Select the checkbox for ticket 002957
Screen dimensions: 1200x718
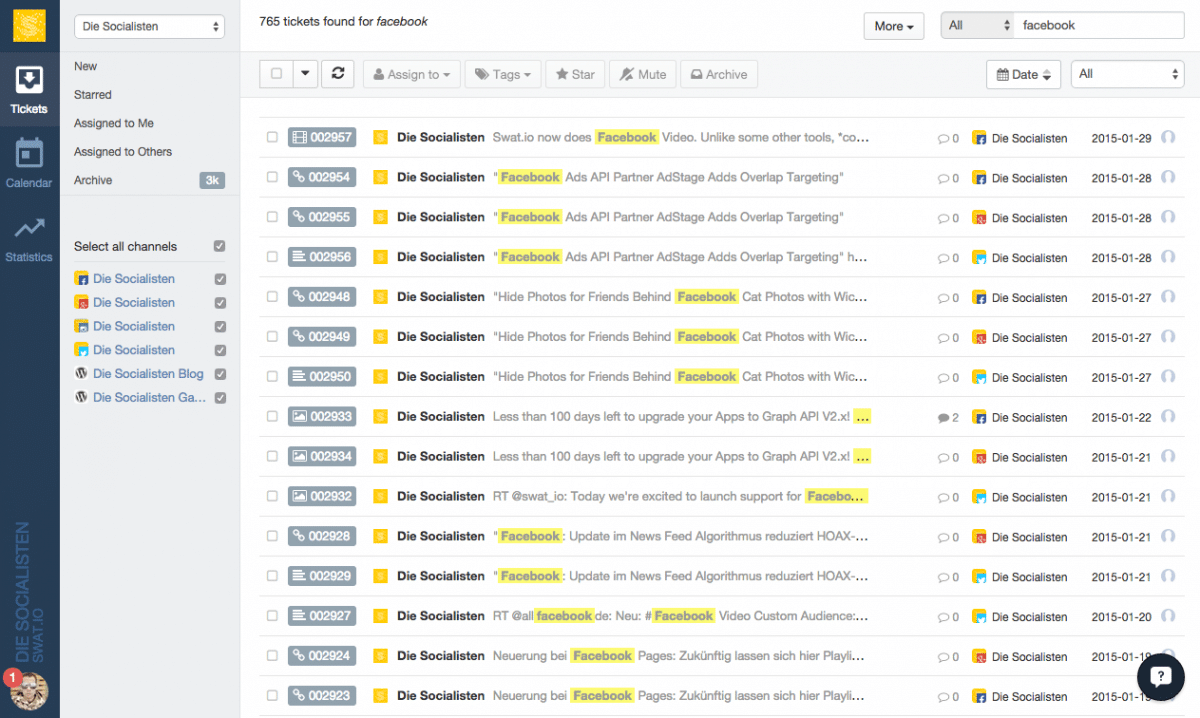tap(272, 137)
